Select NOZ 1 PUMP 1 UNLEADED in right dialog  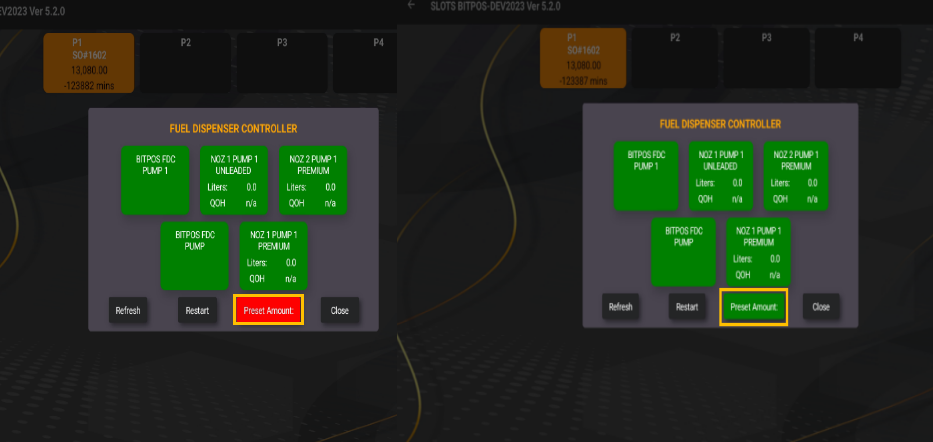pyautogui.click(x=720, y=176)
